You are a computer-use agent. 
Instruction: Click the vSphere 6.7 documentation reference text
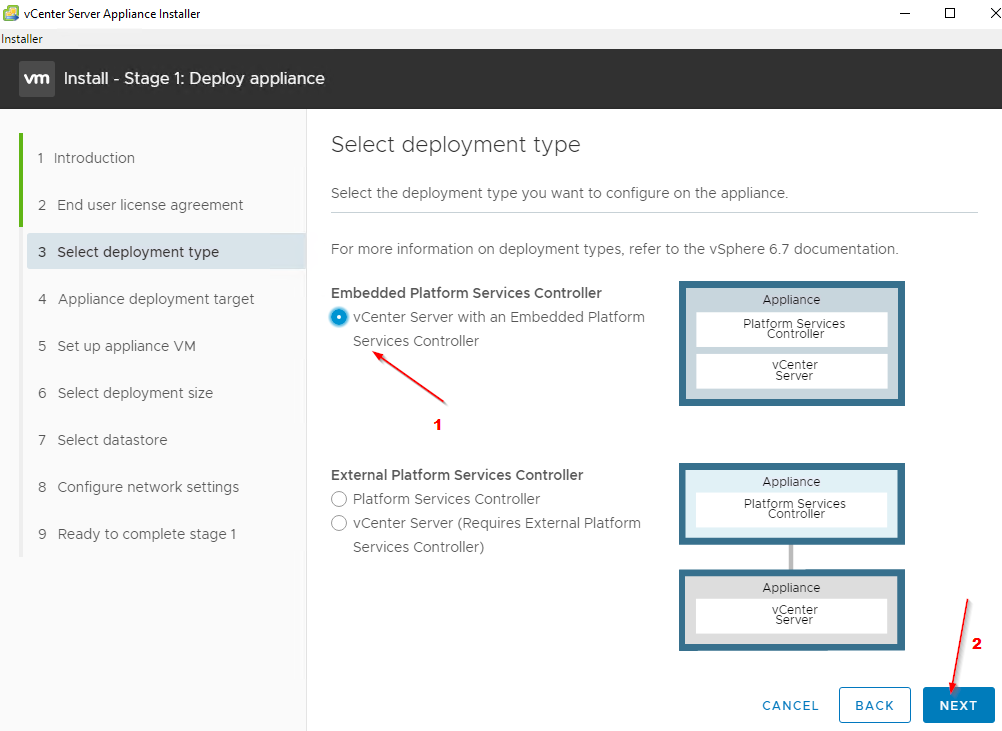[803, 249]
